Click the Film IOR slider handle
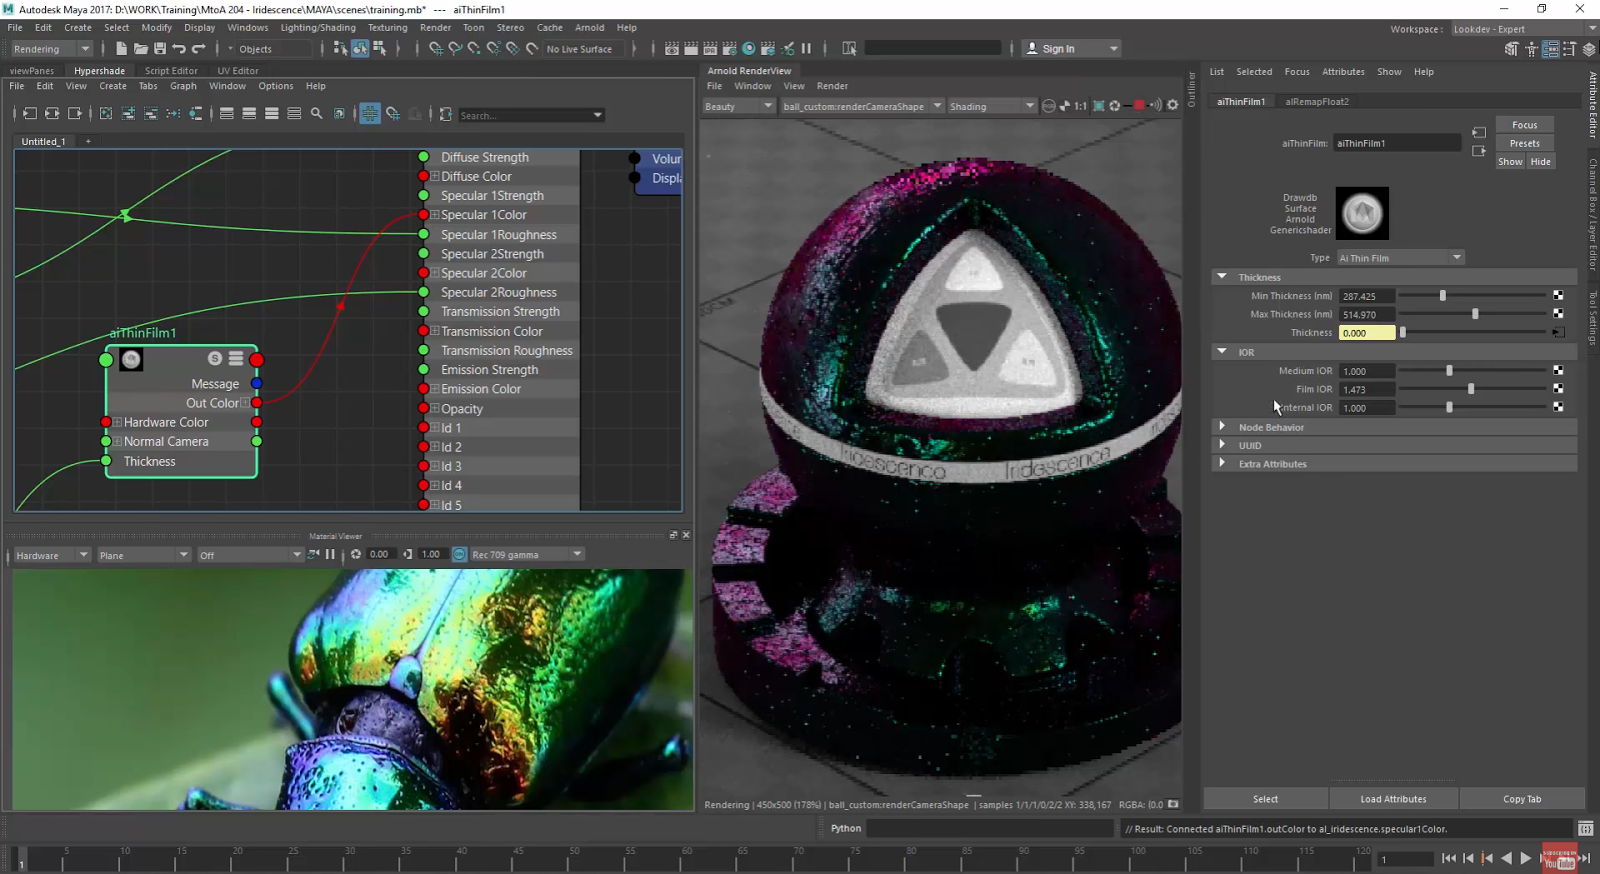This screenshot has width=1600, height=874. pyautogui.click(x=1471, y=389)
